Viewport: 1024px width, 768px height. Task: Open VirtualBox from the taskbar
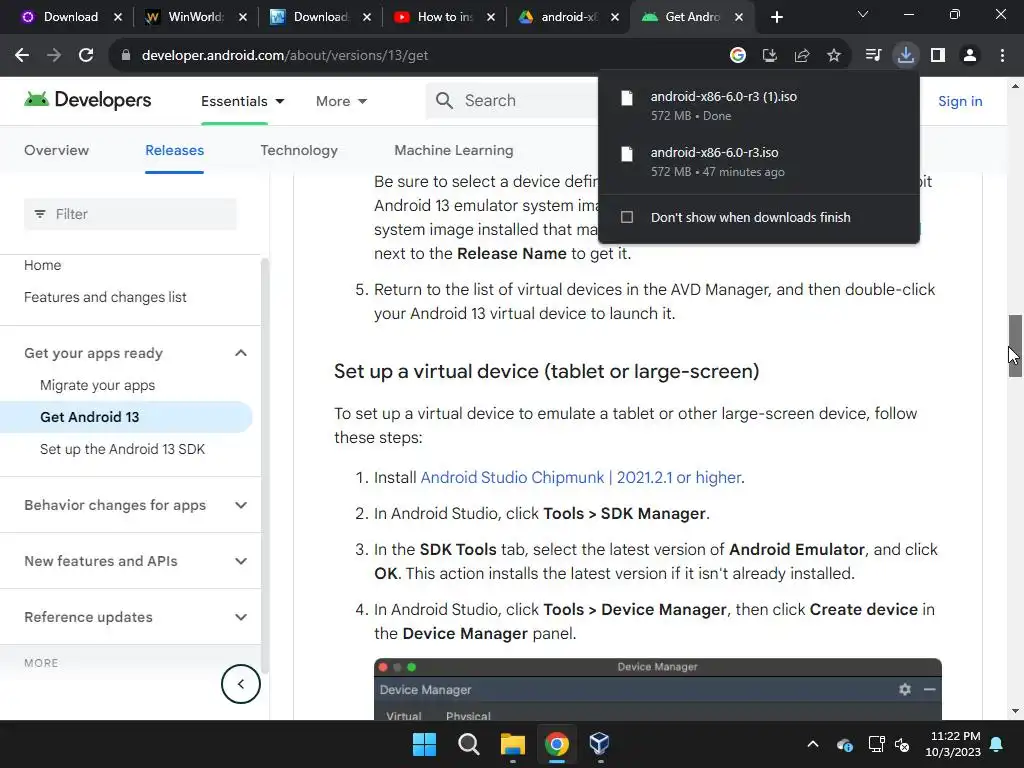tap(600, 744)
